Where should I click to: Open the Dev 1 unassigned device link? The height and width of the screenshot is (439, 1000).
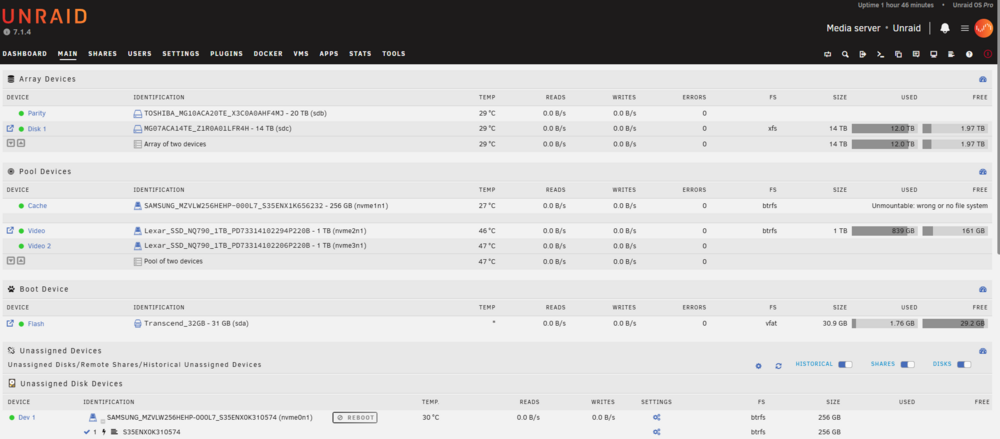click(x=27, y=418)
